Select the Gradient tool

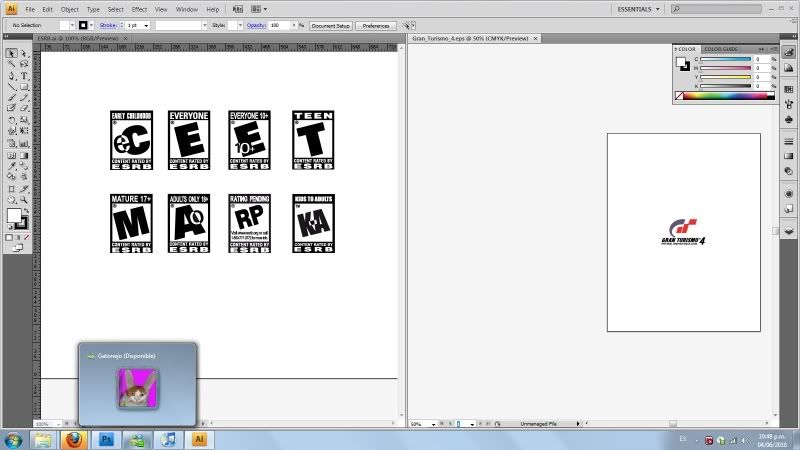pyautogui.click(x=23, y=156)
